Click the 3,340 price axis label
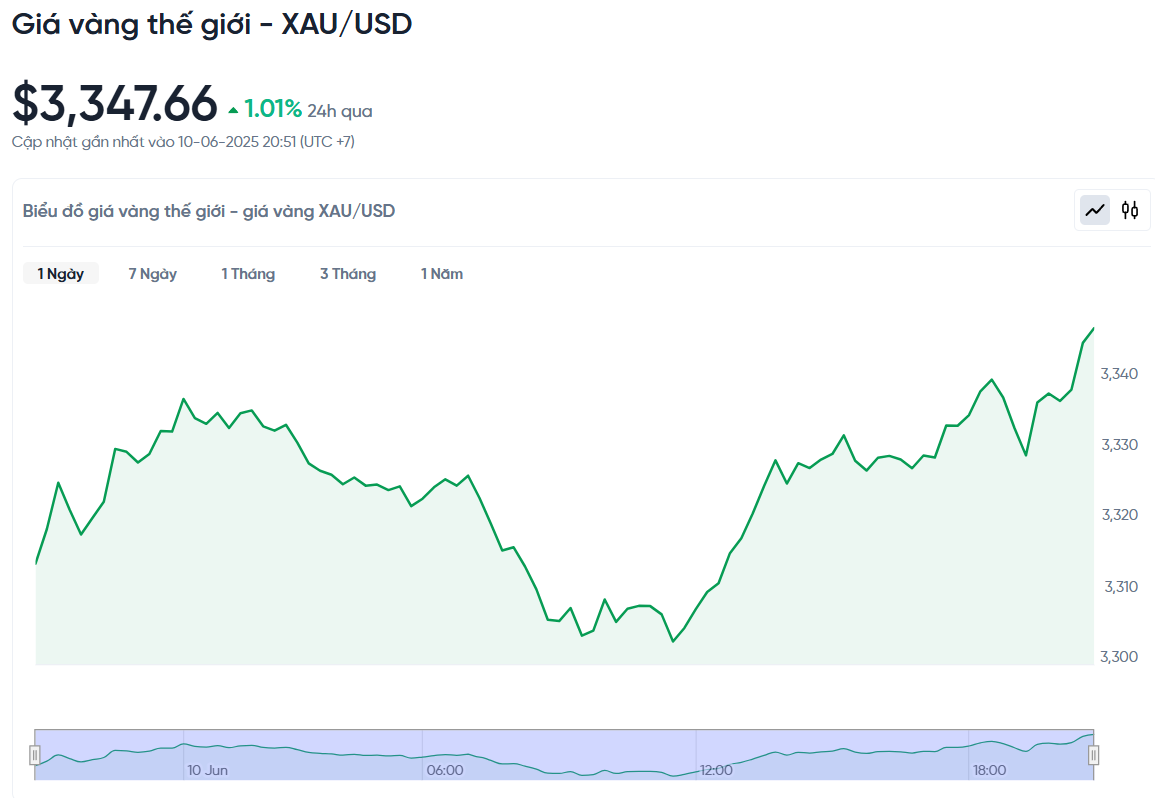 coord(1119,374)
